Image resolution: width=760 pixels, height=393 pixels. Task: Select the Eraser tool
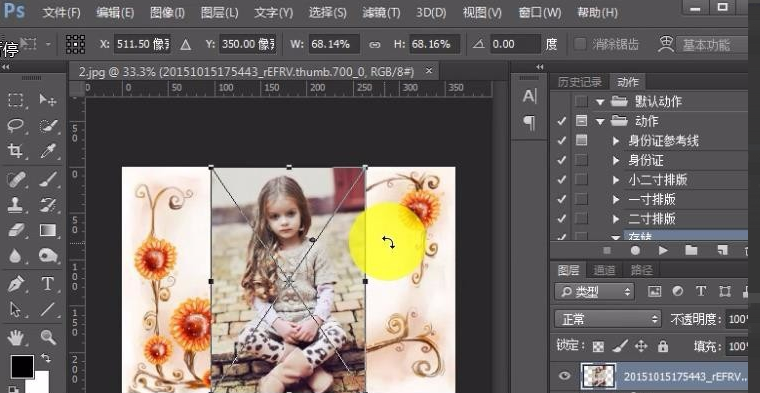tap(16, 230)
